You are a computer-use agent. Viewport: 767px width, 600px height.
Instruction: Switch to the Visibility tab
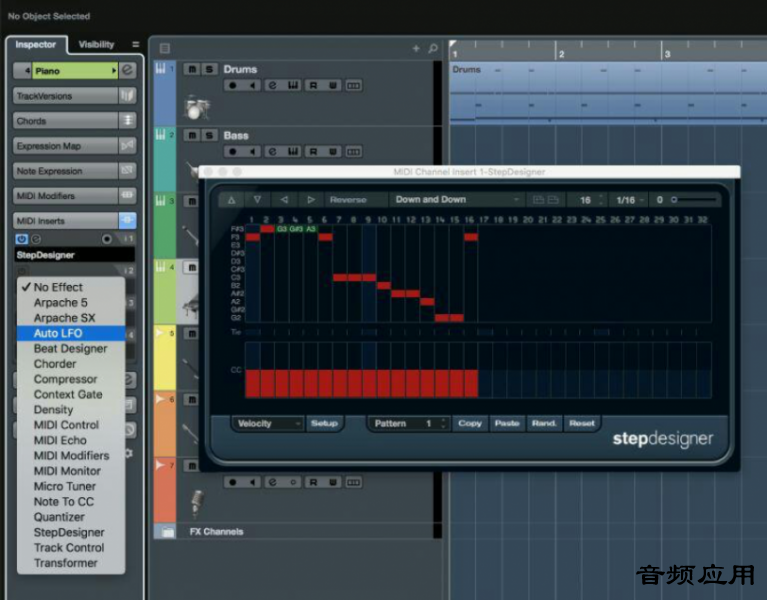[96, 44]
